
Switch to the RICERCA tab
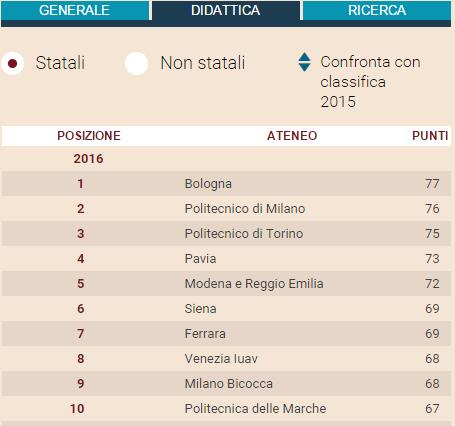377,10
